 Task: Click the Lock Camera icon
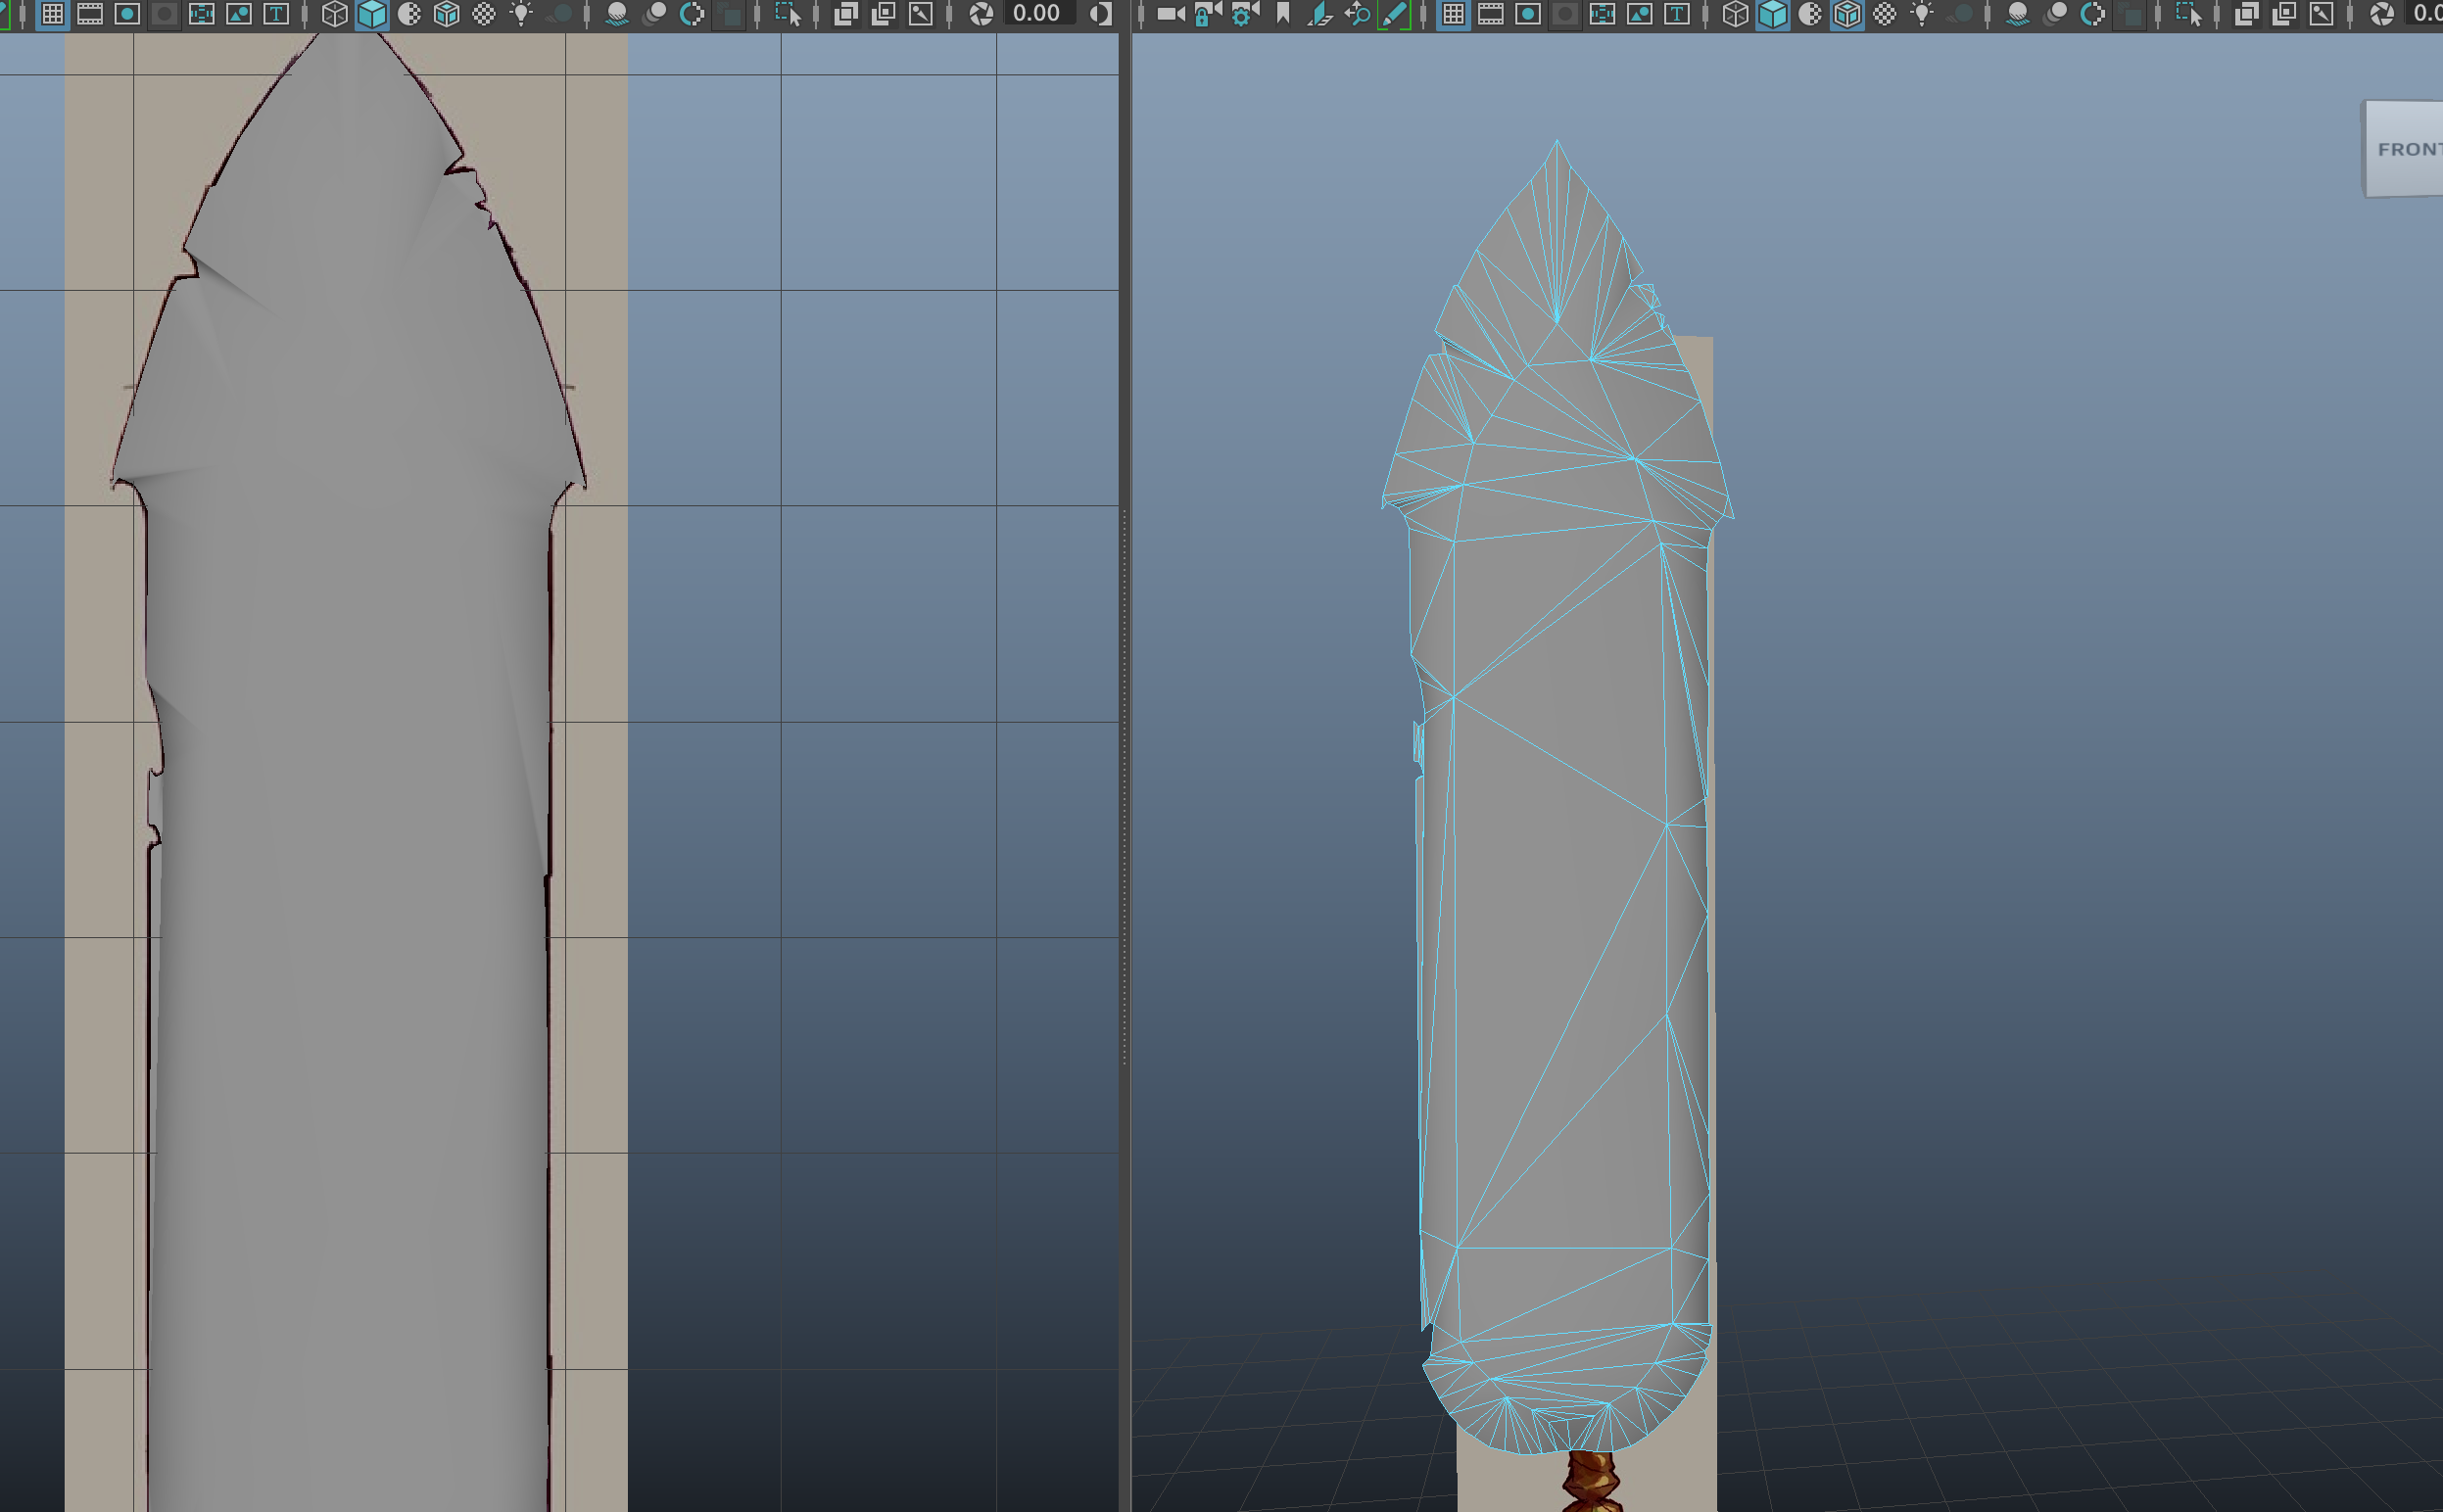tap(1206, 14)
